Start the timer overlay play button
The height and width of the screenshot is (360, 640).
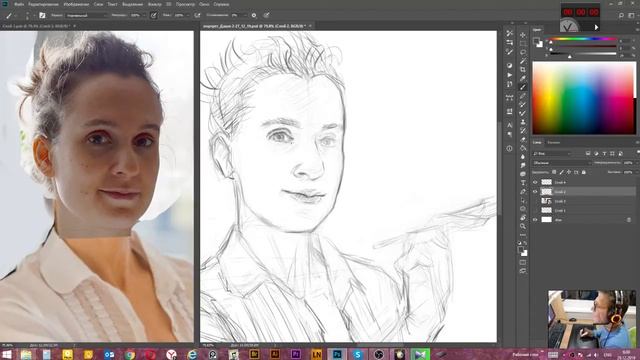[596, 27]
